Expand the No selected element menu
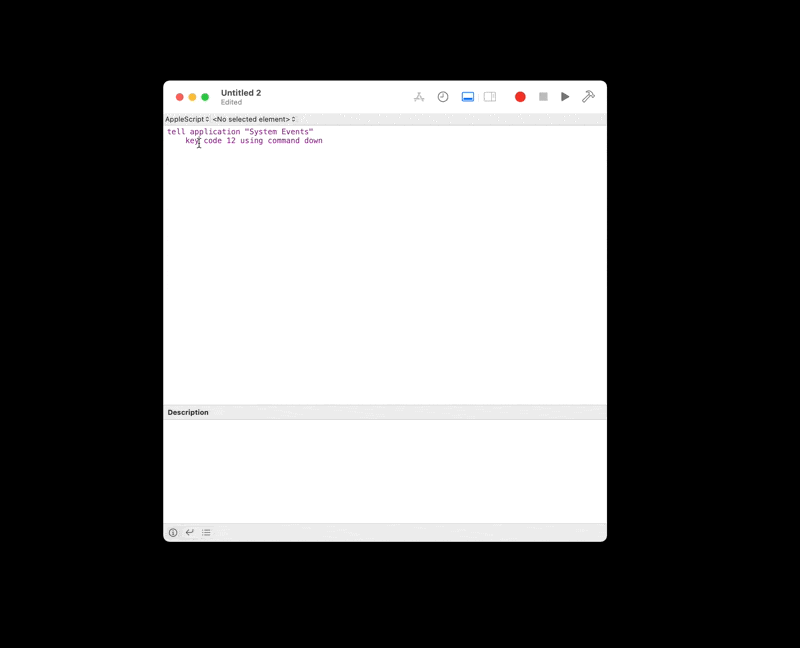800x648 pixels. coord(253,119)
